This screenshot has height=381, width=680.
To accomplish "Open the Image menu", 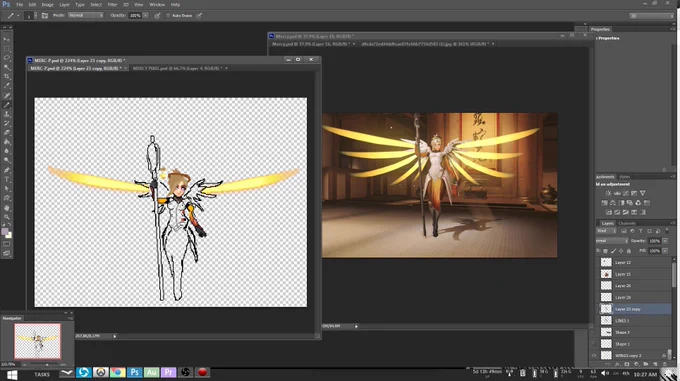I will (x=47, y=5).
